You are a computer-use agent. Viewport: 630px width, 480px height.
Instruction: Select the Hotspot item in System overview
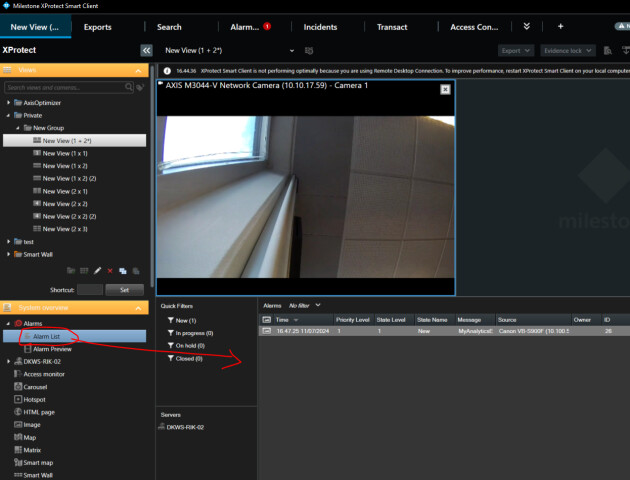pos(37,399)
